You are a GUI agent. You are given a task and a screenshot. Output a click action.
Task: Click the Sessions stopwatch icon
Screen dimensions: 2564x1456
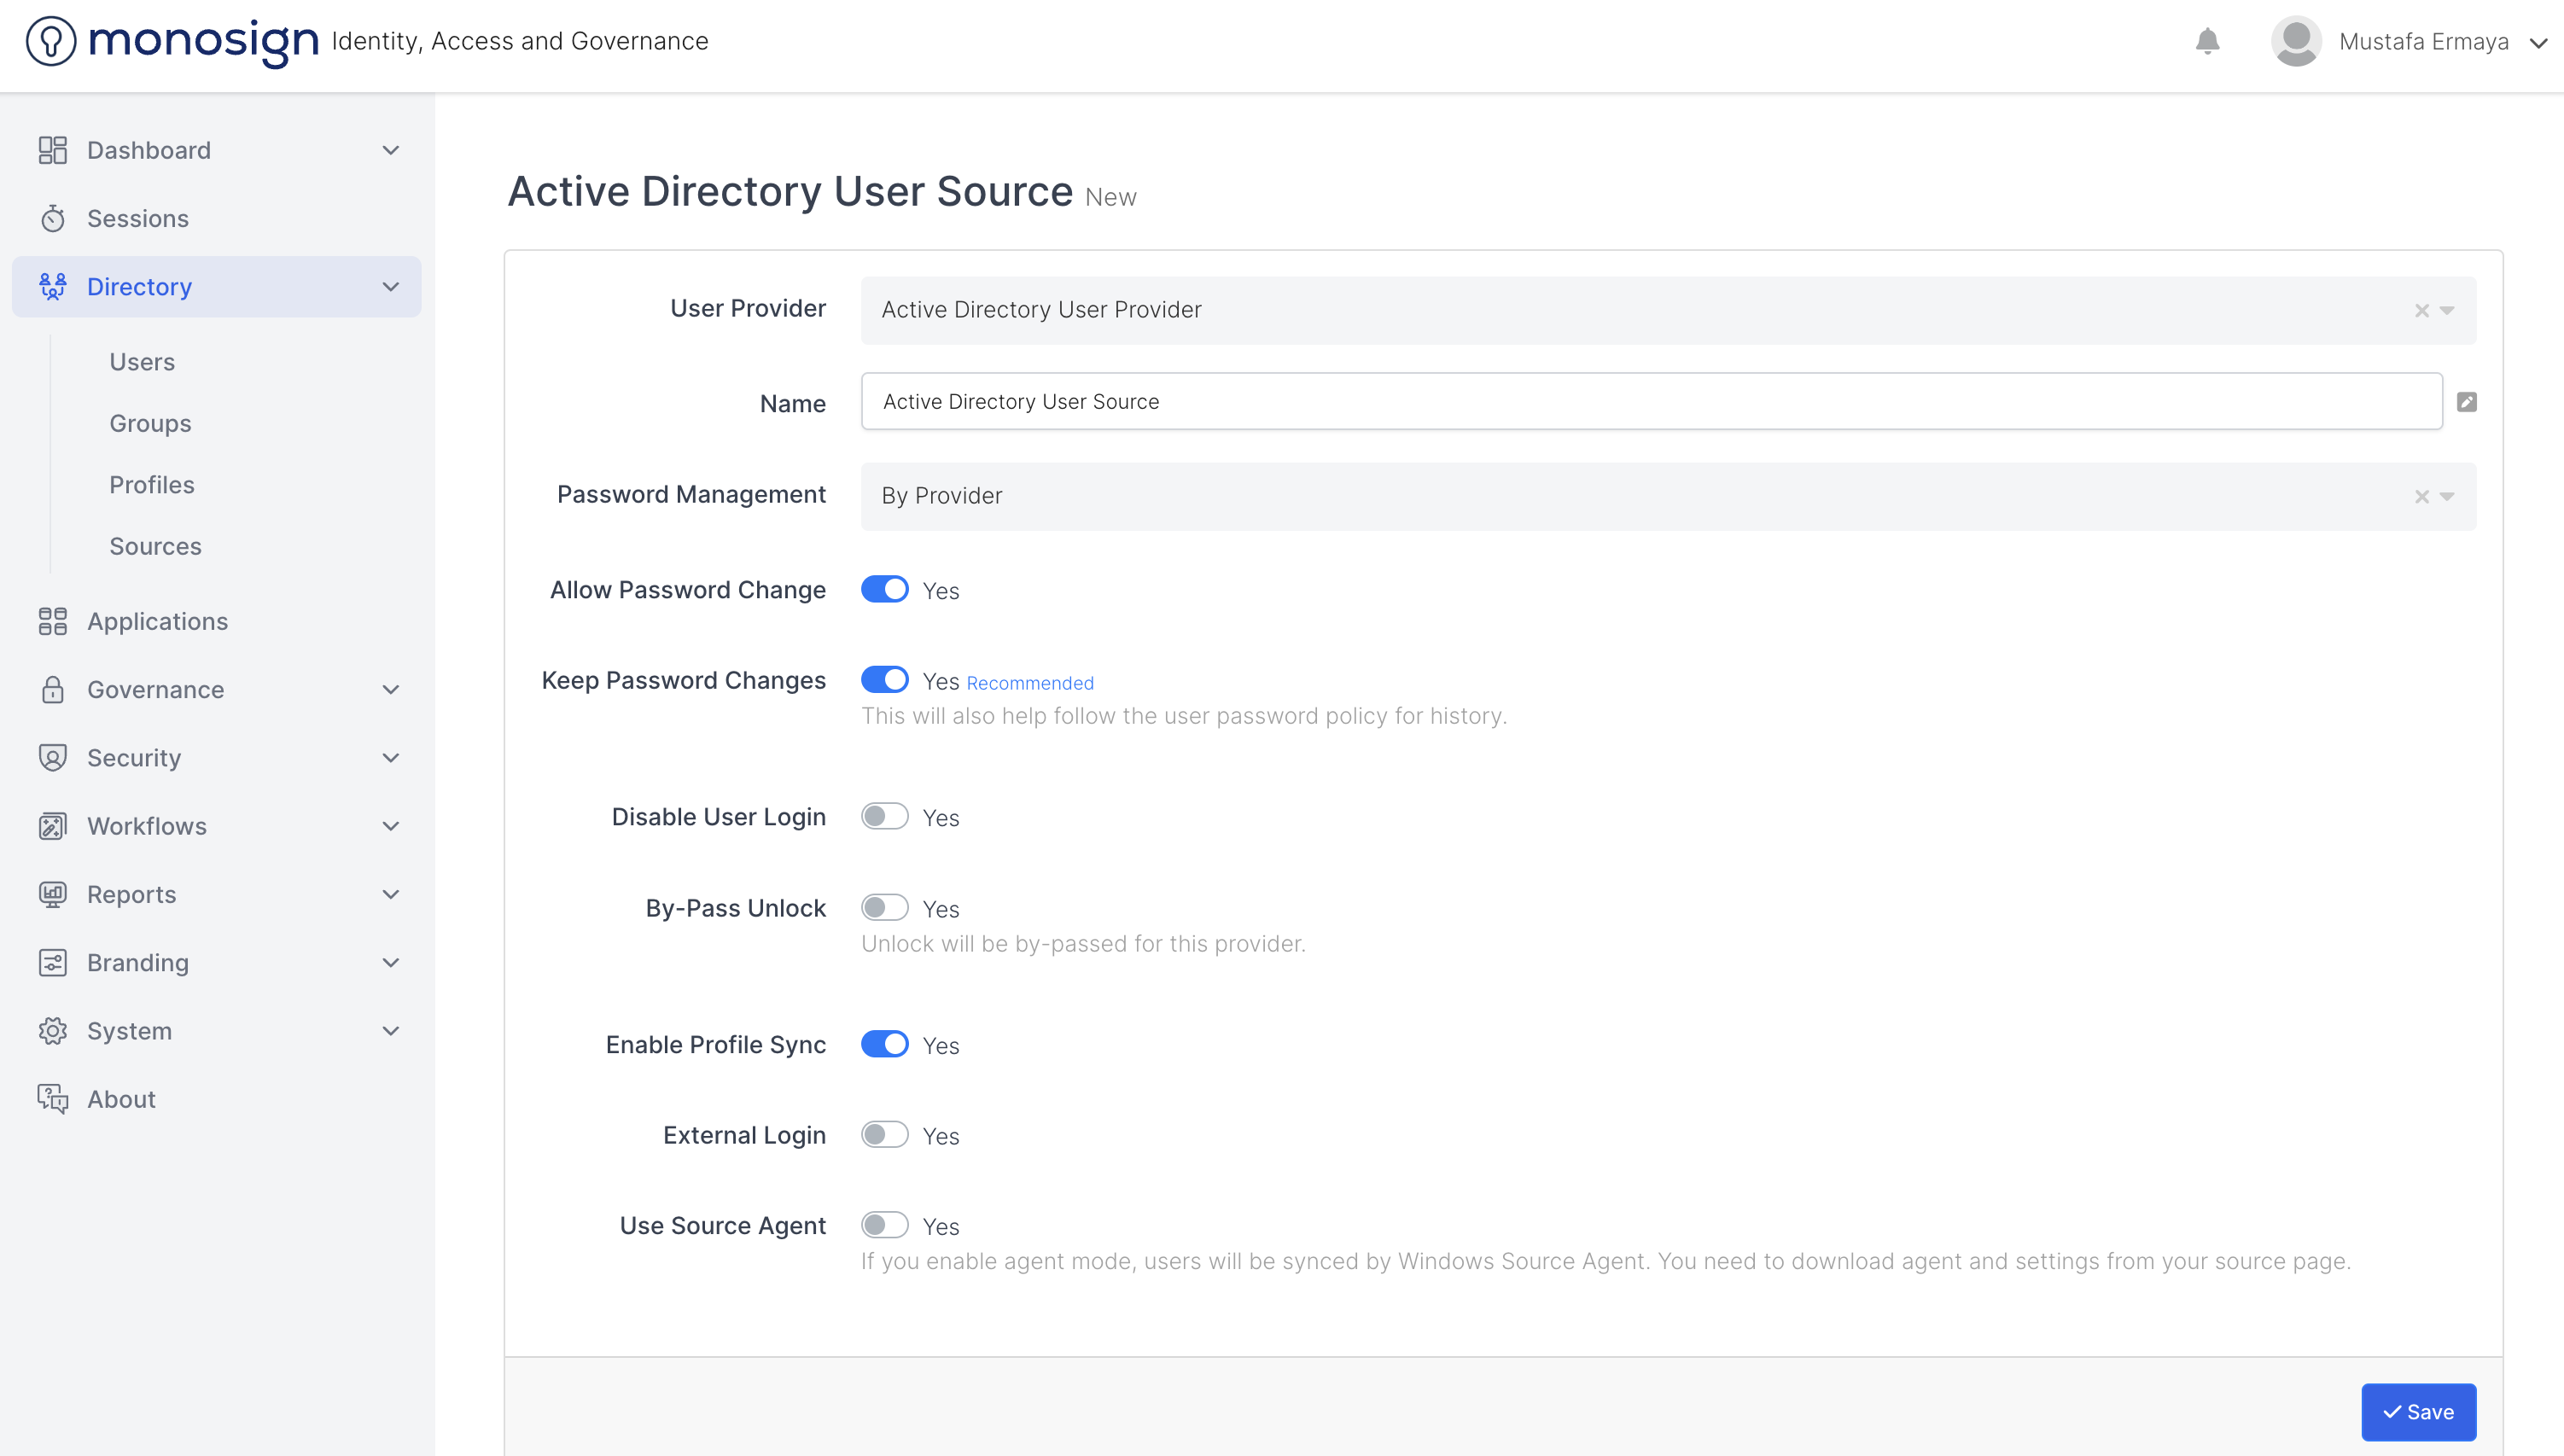click(x=53, y=218)
